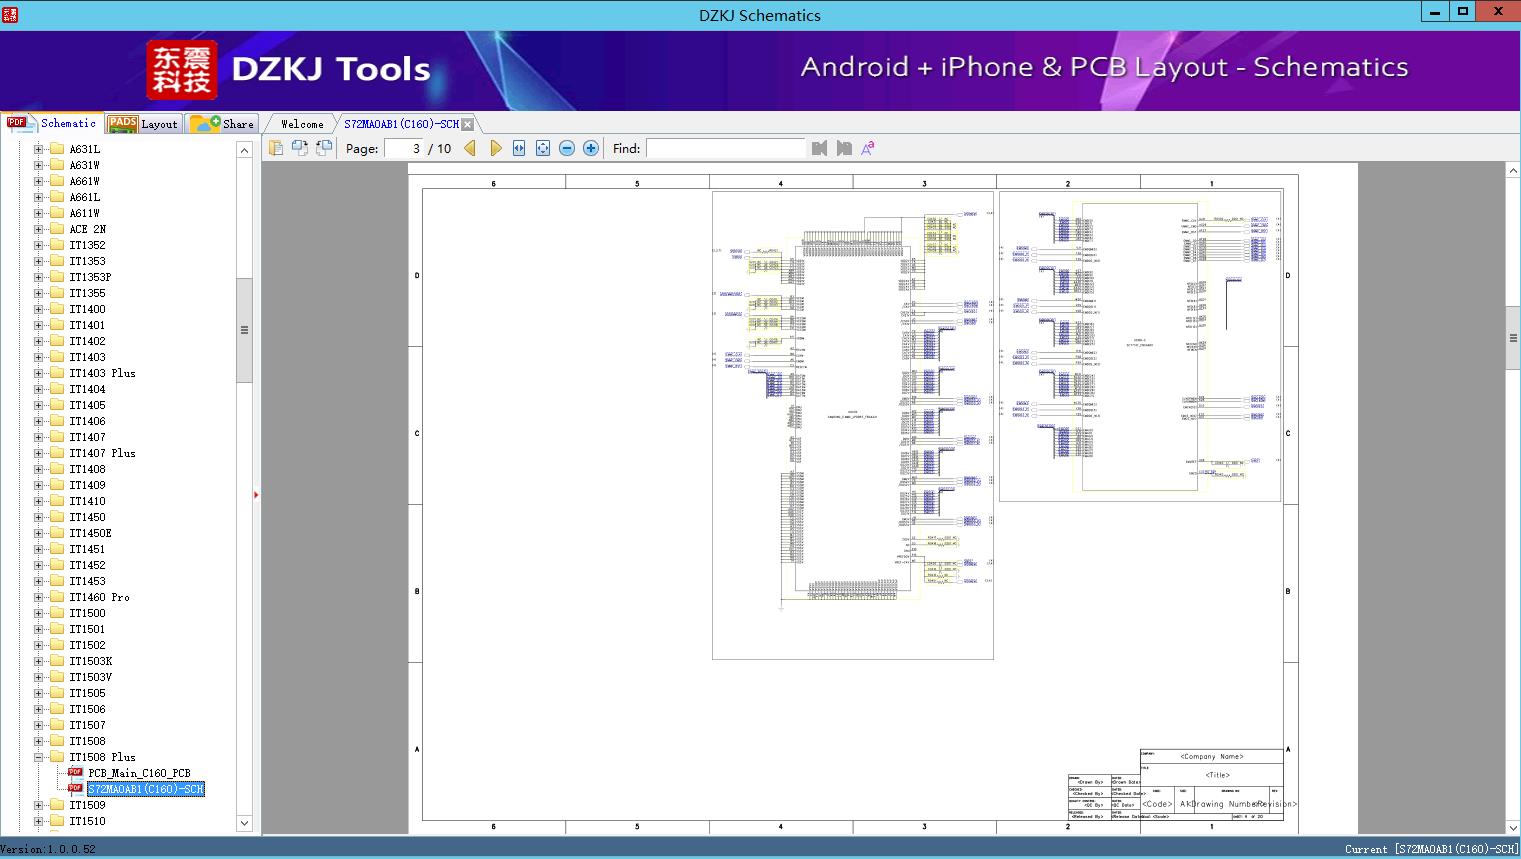1521x859 pixels.
Task: Go to the next page arrow
Action: pos(495,148)
